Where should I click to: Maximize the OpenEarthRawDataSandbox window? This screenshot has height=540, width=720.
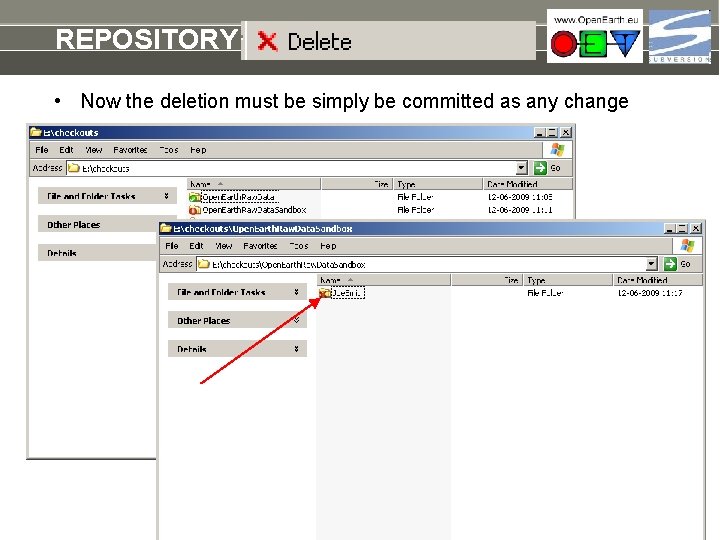click(682, 229)
